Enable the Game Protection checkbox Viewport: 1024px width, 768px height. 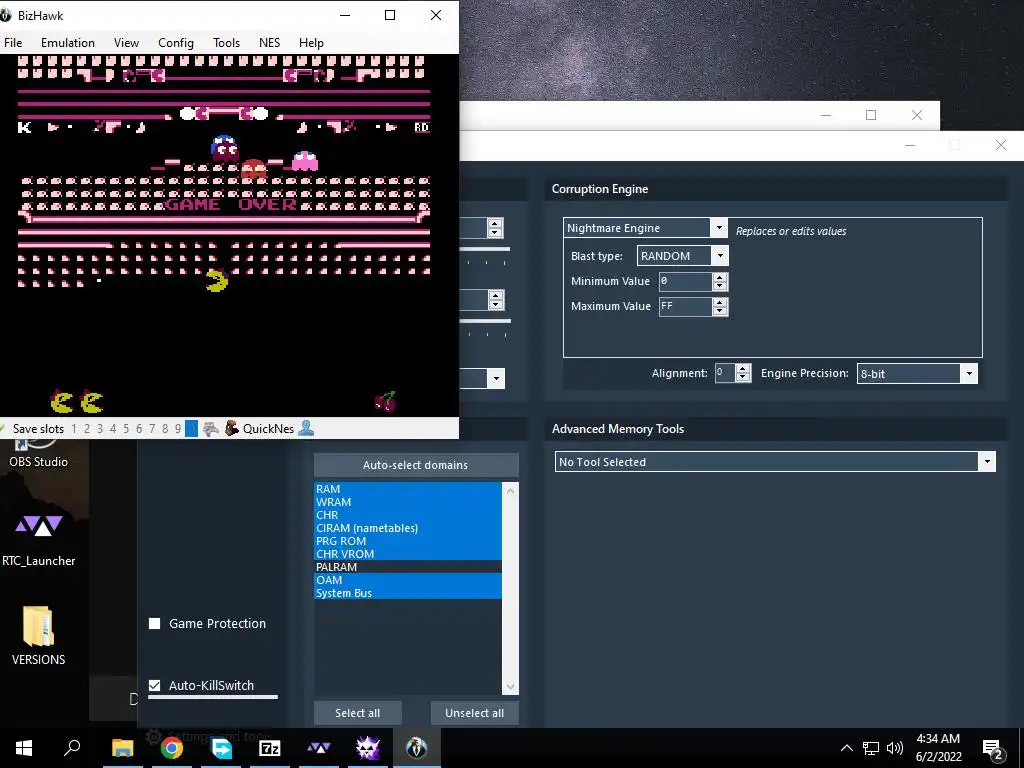click(x=155, y=624)
